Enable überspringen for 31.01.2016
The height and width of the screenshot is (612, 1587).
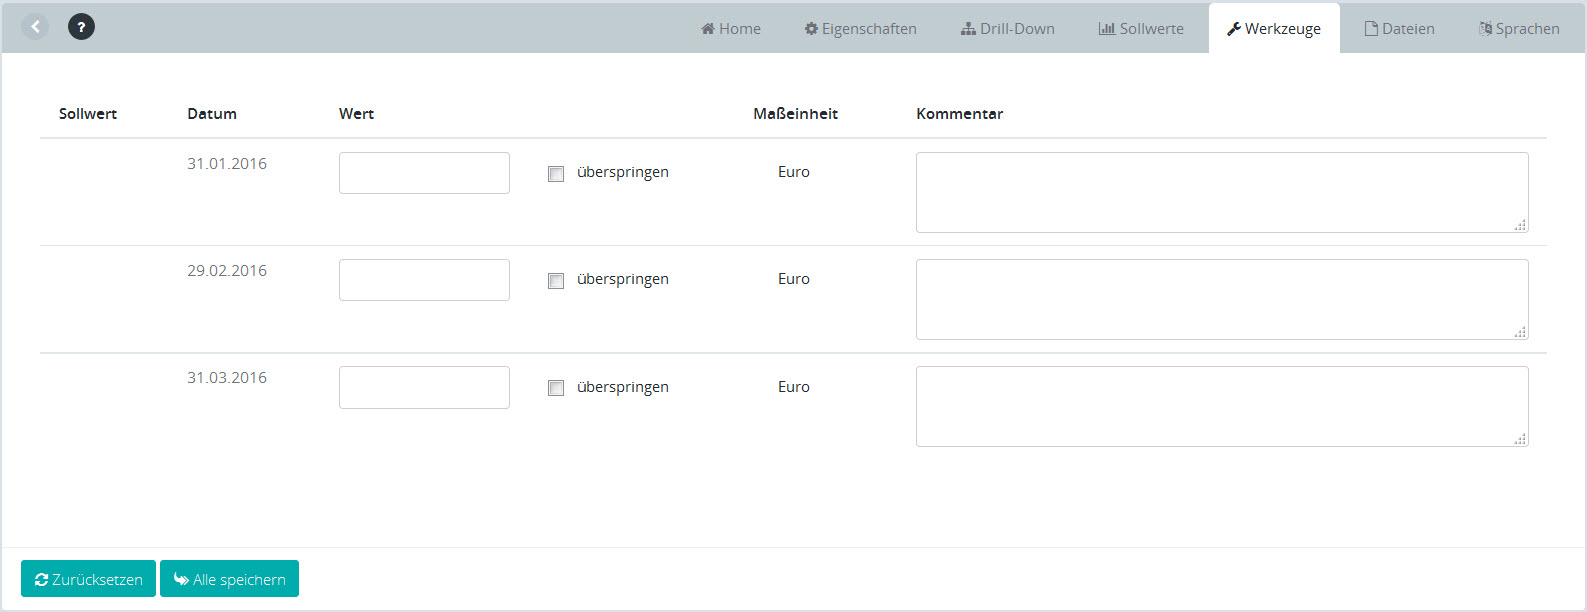click(x=556, y=174)
